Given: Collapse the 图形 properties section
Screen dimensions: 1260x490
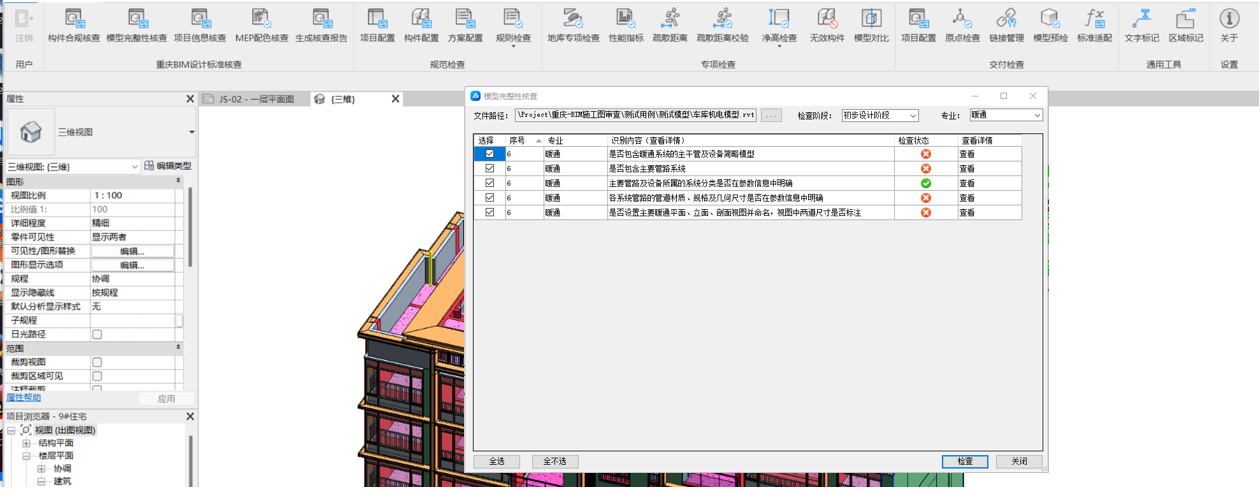Looking at the screenshot, I should point(179,181).
